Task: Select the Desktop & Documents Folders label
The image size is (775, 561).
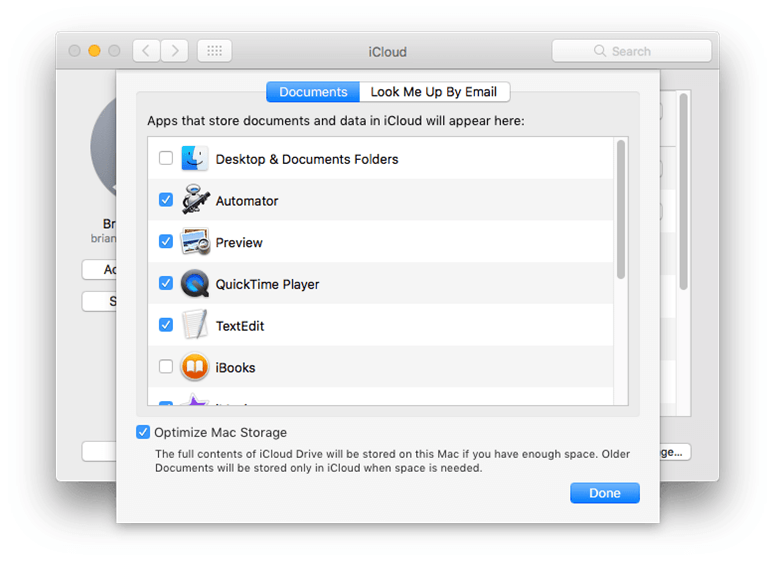Action: [x=307, y=159]
